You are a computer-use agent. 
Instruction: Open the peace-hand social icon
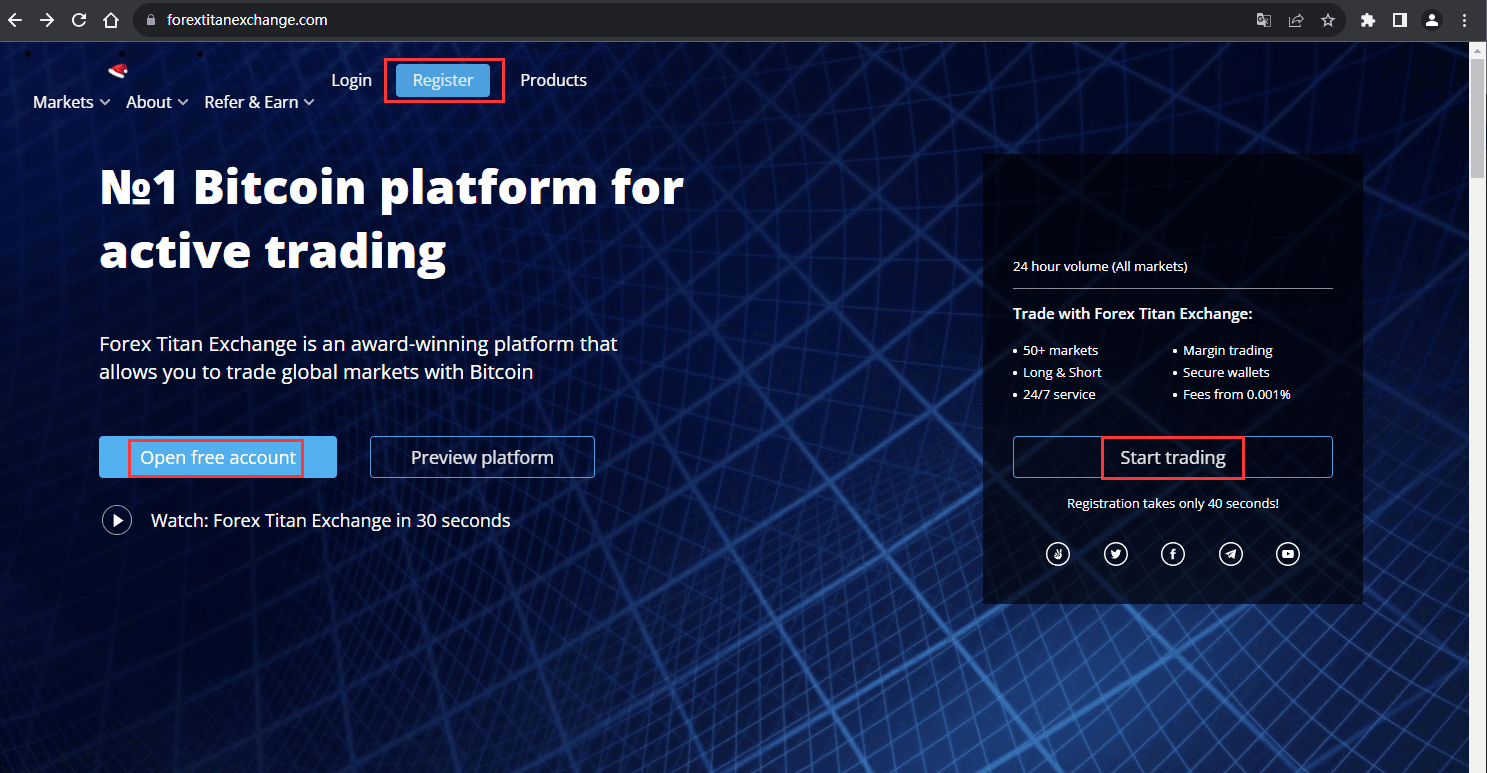(x=1057, y=553)
